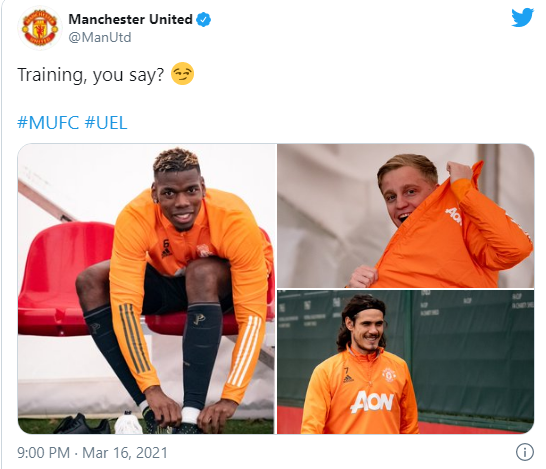Image resolution: width=546 pixels, height=469 pixels.
Task: Open the Manchester United profile name
Action: coord(130,19)
